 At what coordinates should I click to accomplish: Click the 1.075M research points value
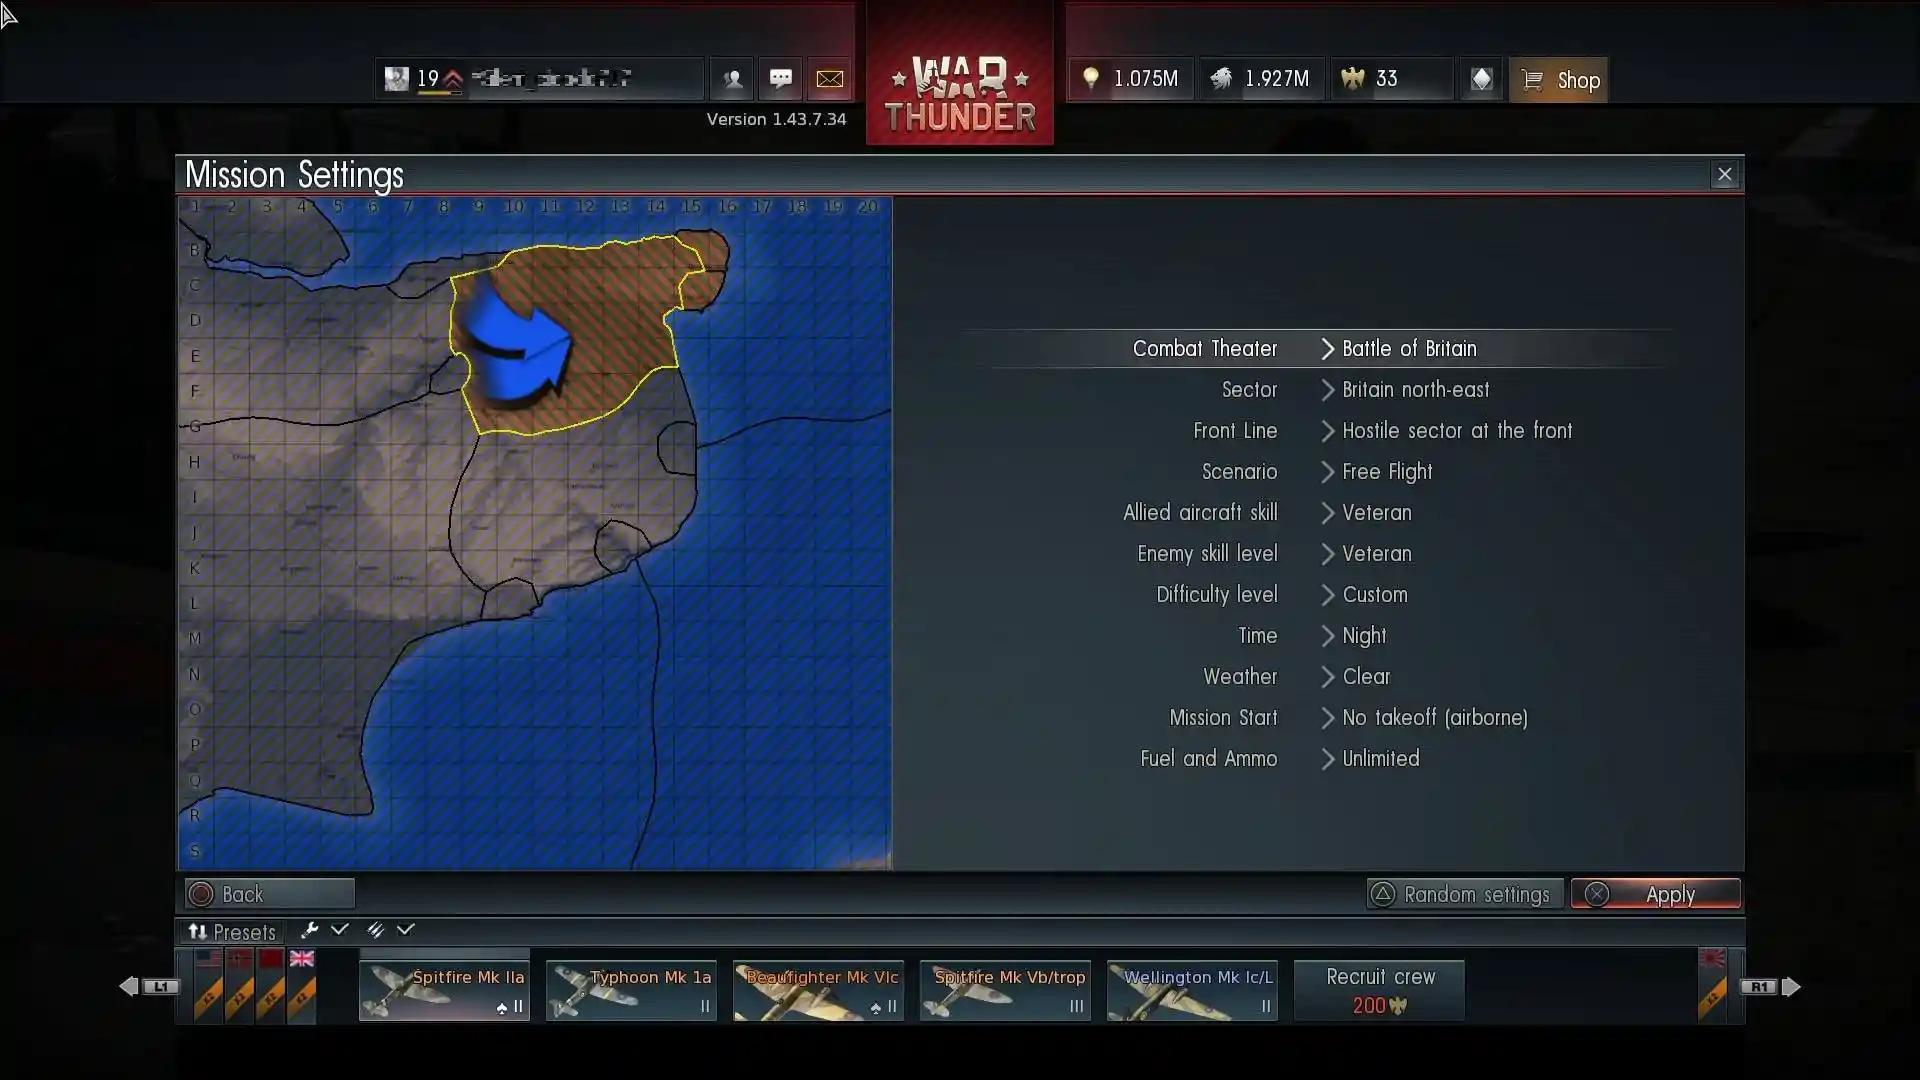click(x=1145, y=79)
